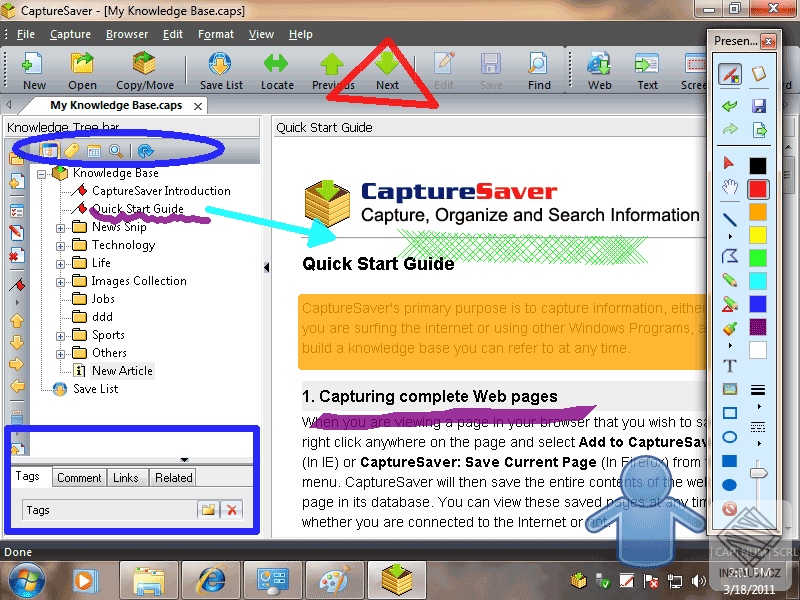
Task: Select the filled ellipse shape tool
Action: 730,485
